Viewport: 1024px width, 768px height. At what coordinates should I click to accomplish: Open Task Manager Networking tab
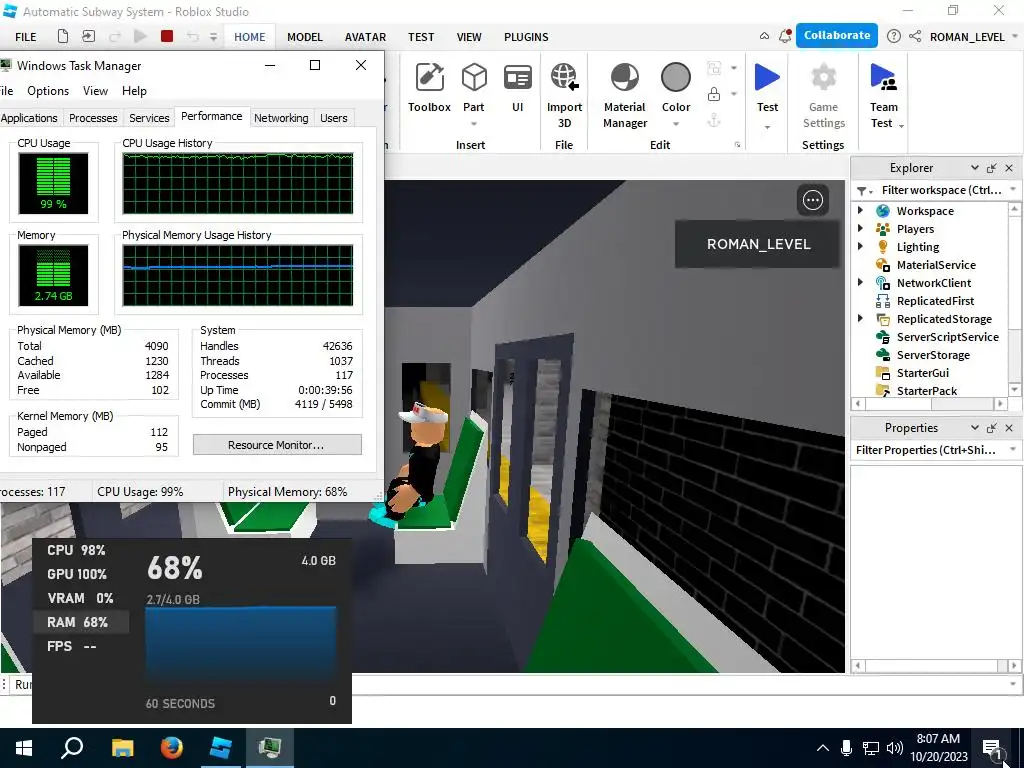pos(281,118)
